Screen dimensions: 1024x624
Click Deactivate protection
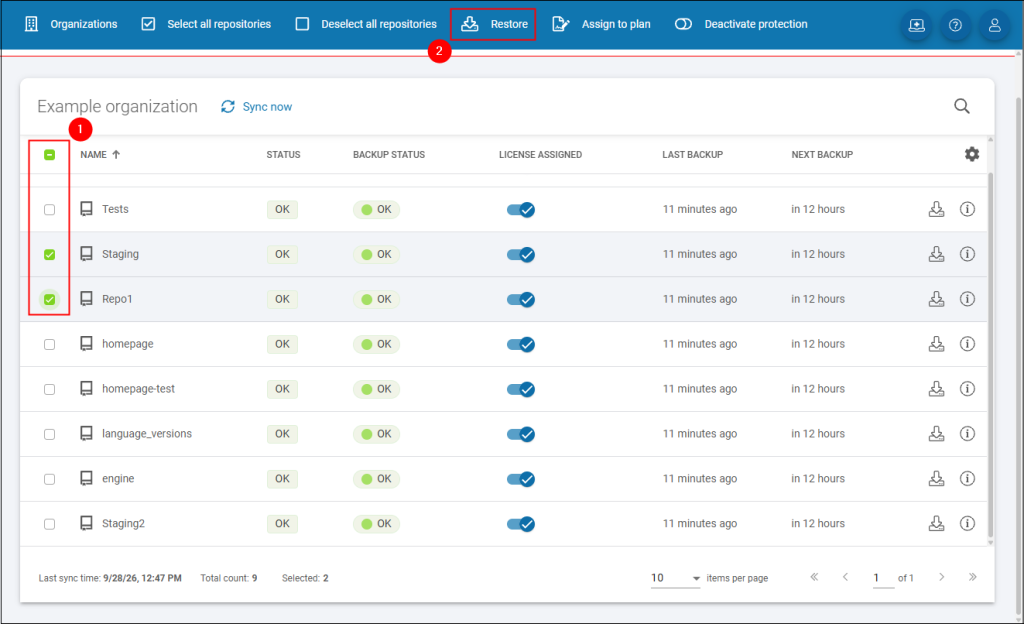click(x=741, y=24)
